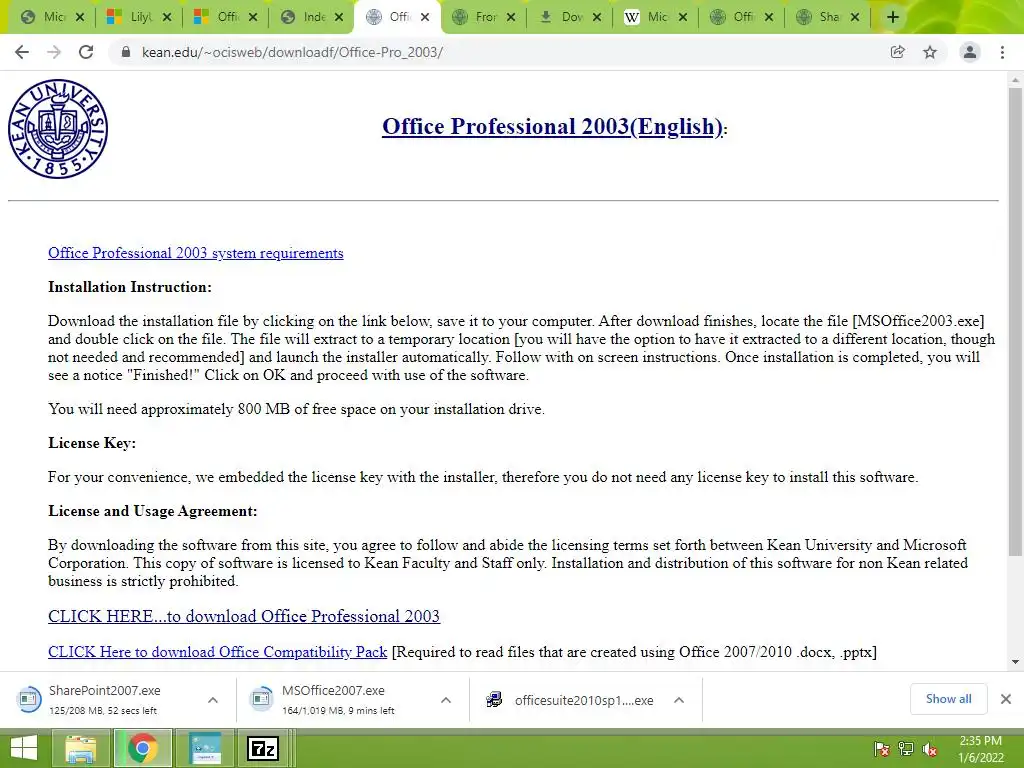1024x768 pixels.
Task: Share this page icon
Action: click(898, 52)
